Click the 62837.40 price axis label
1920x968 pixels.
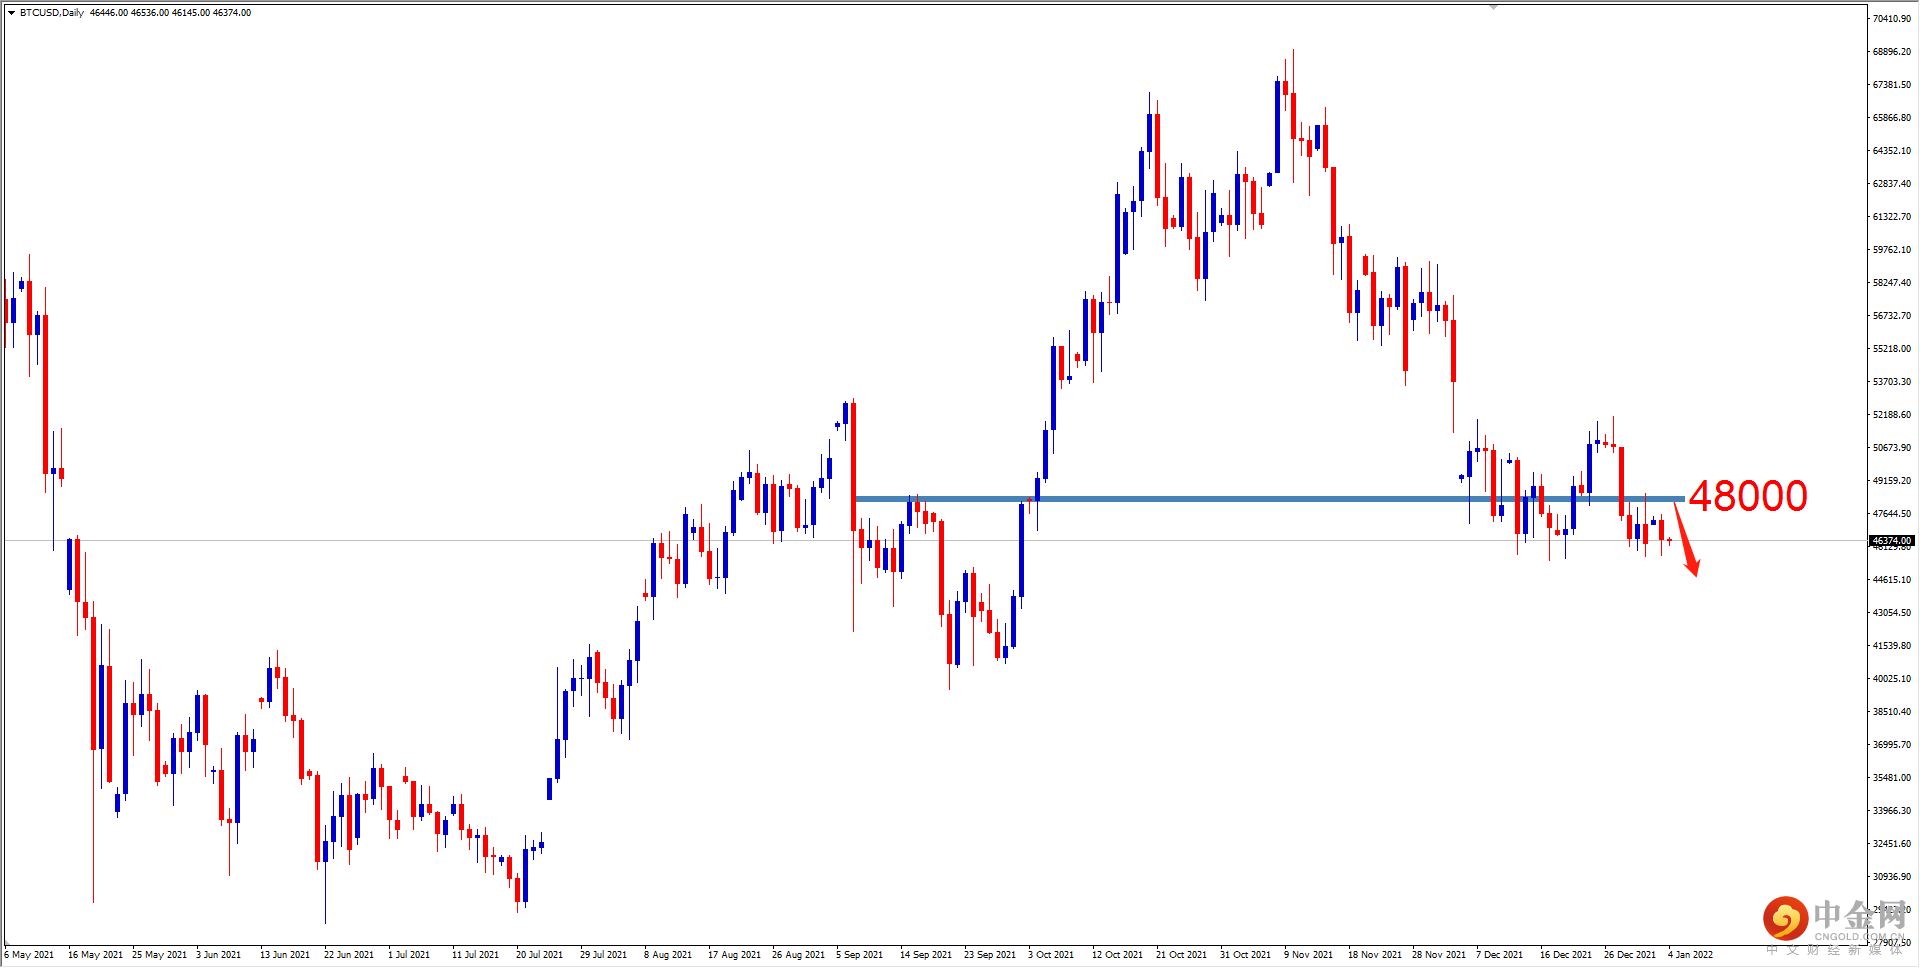coord(1892,184)
